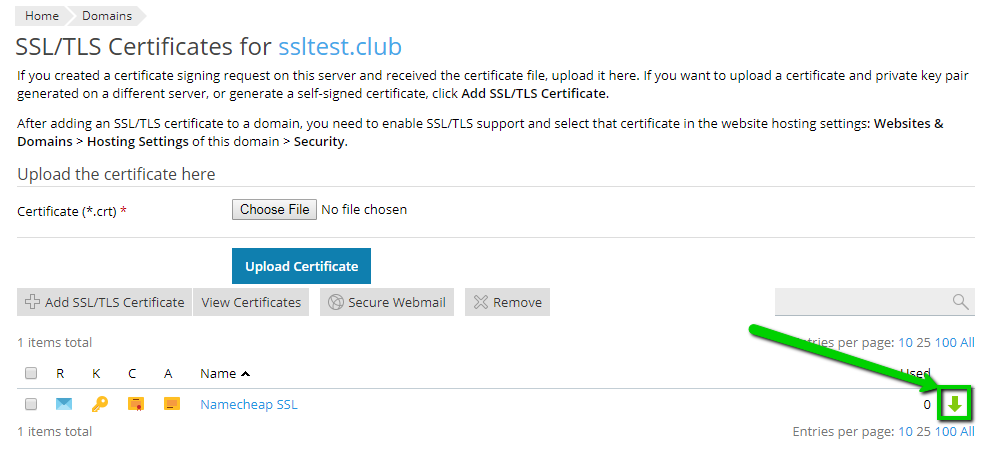This screenshot has width=986, height=460.
Task: Click the private key icon in row
Action: click(99, 404)
